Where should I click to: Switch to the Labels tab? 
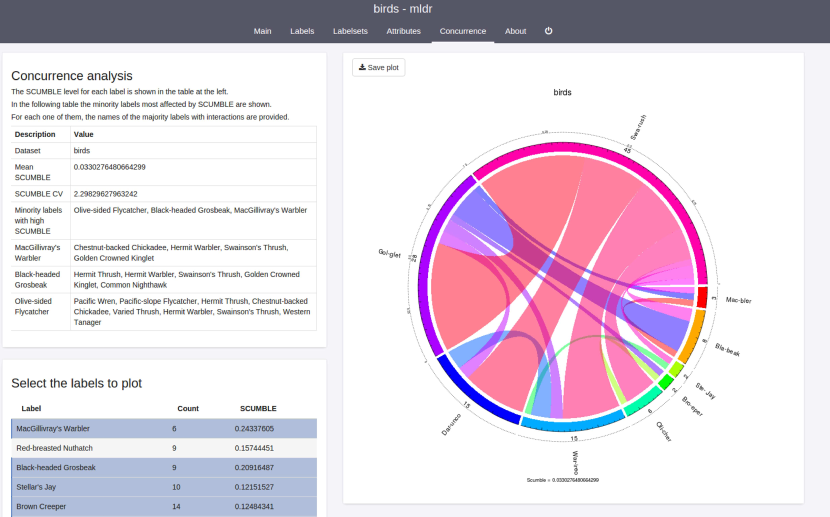302,31
